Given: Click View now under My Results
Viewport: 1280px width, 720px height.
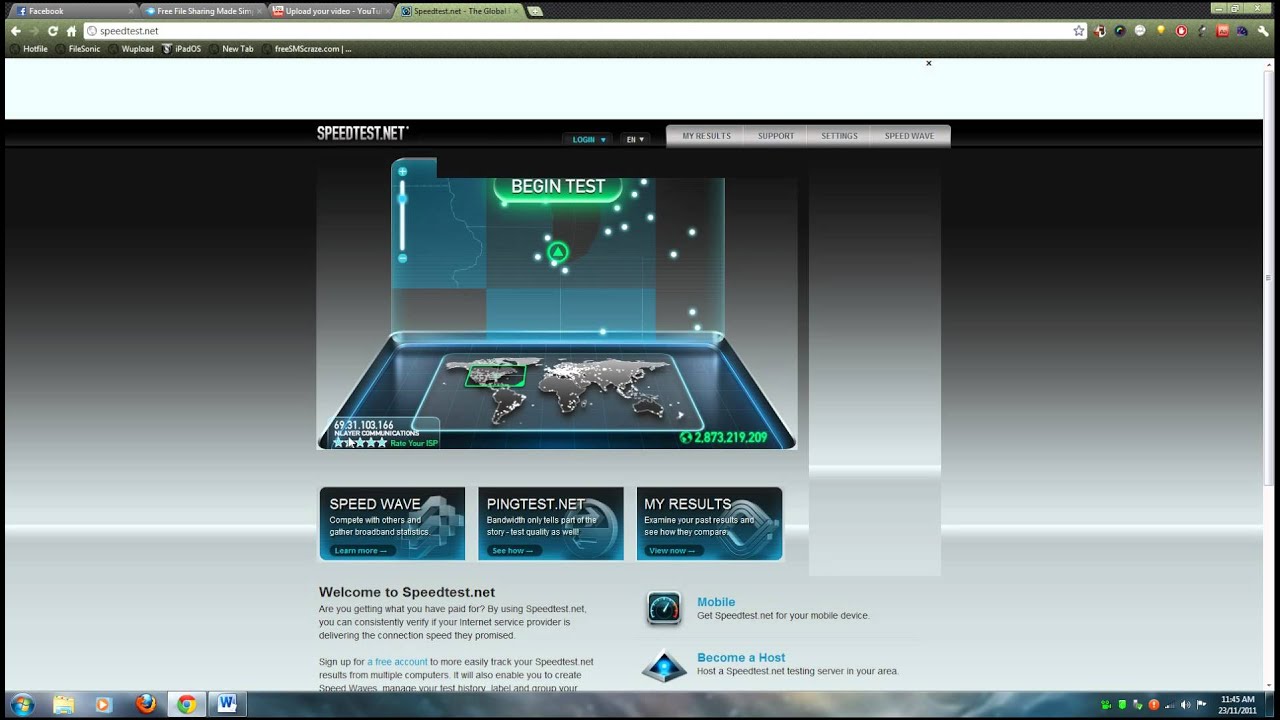Looking at the screenshot, I should (x=671, y=551).
